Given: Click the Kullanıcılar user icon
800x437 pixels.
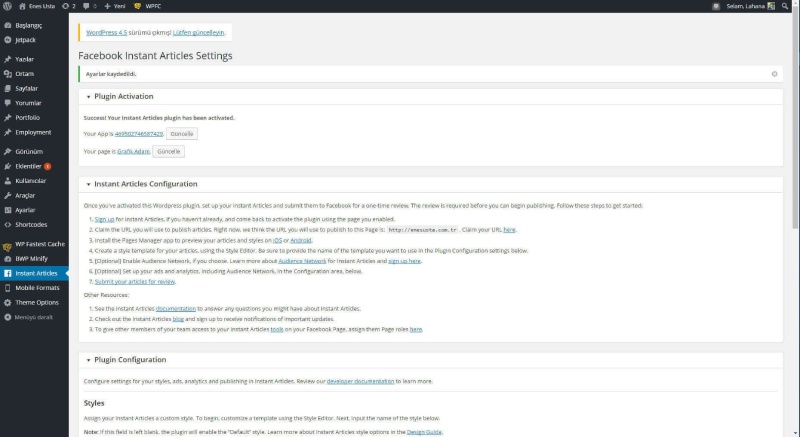Looking at the screenshot, I should click(x=8, y=181).
